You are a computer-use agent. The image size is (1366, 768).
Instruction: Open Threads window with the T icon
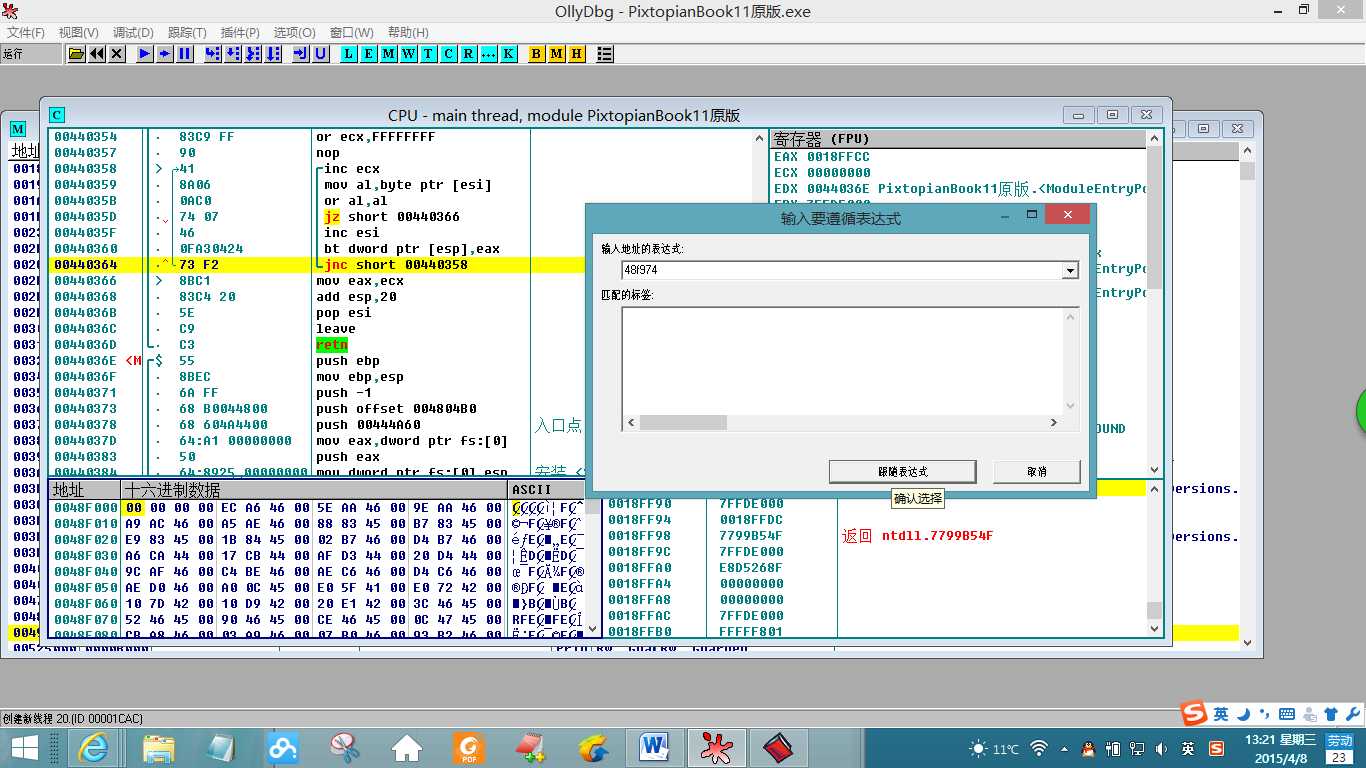click(x=429, y=54)
